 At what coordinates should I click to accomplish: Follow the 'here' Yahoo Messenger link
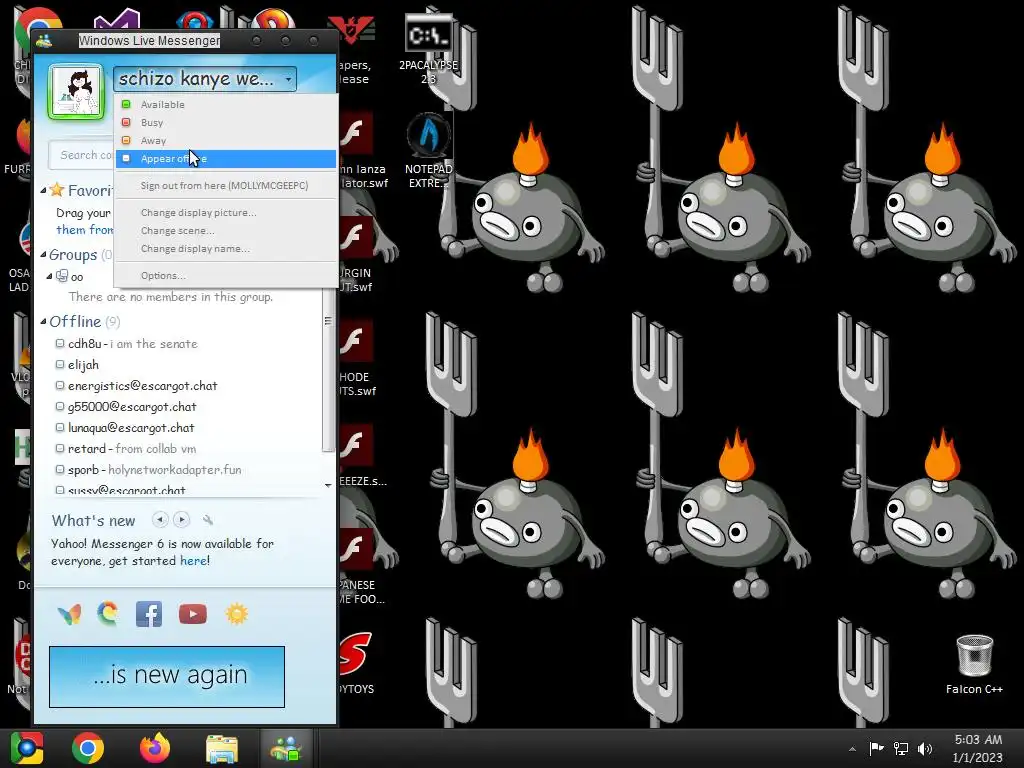pyautogui.click(x=193, y=561)
